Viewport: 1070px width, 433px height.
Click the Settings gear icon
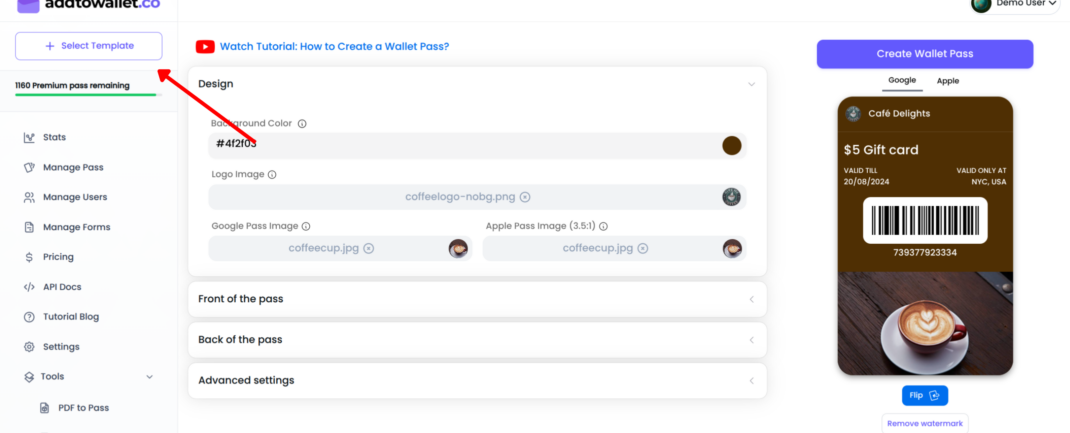(30, 347)
